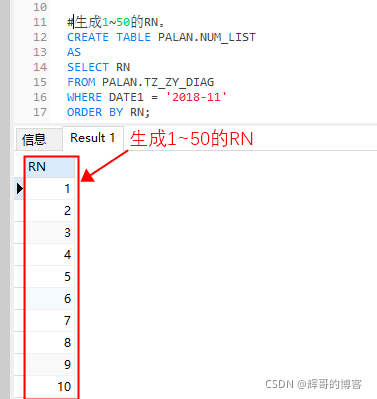Select the Result 1 tab
Image resolution: width=377 pixels, height=399 pixels.
(x=93, y=138)
